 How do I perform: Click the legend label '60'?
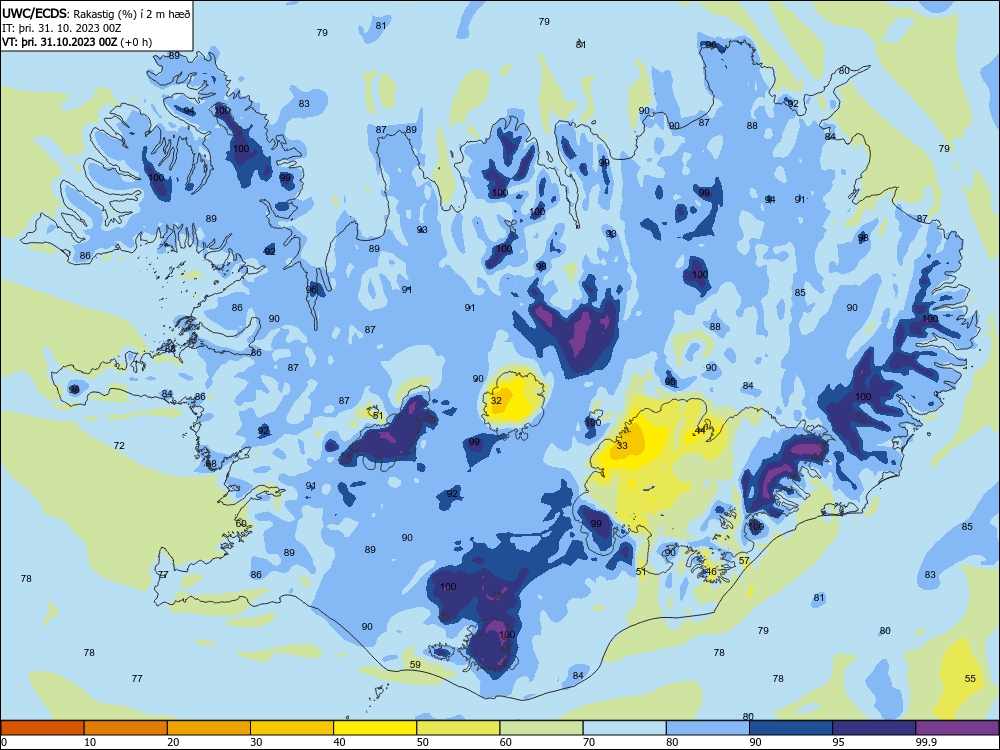506,742
